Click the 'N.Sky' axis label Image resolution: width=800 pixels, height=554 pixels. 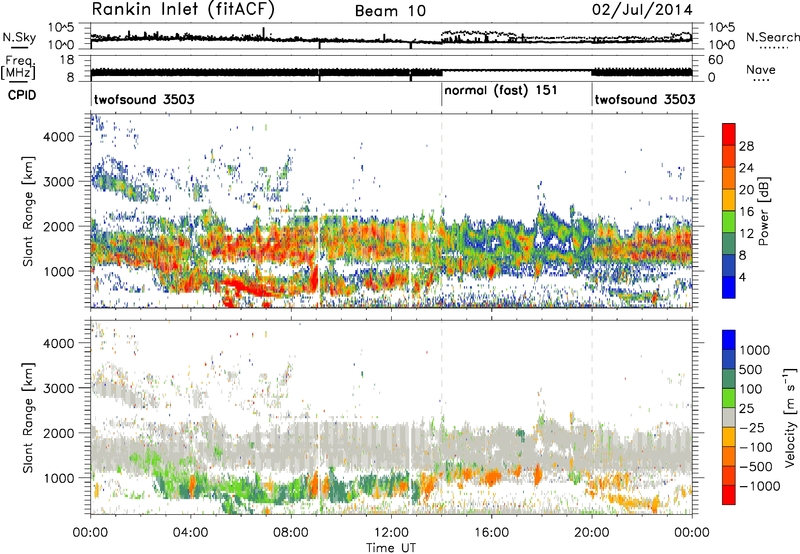click(19, 37)
